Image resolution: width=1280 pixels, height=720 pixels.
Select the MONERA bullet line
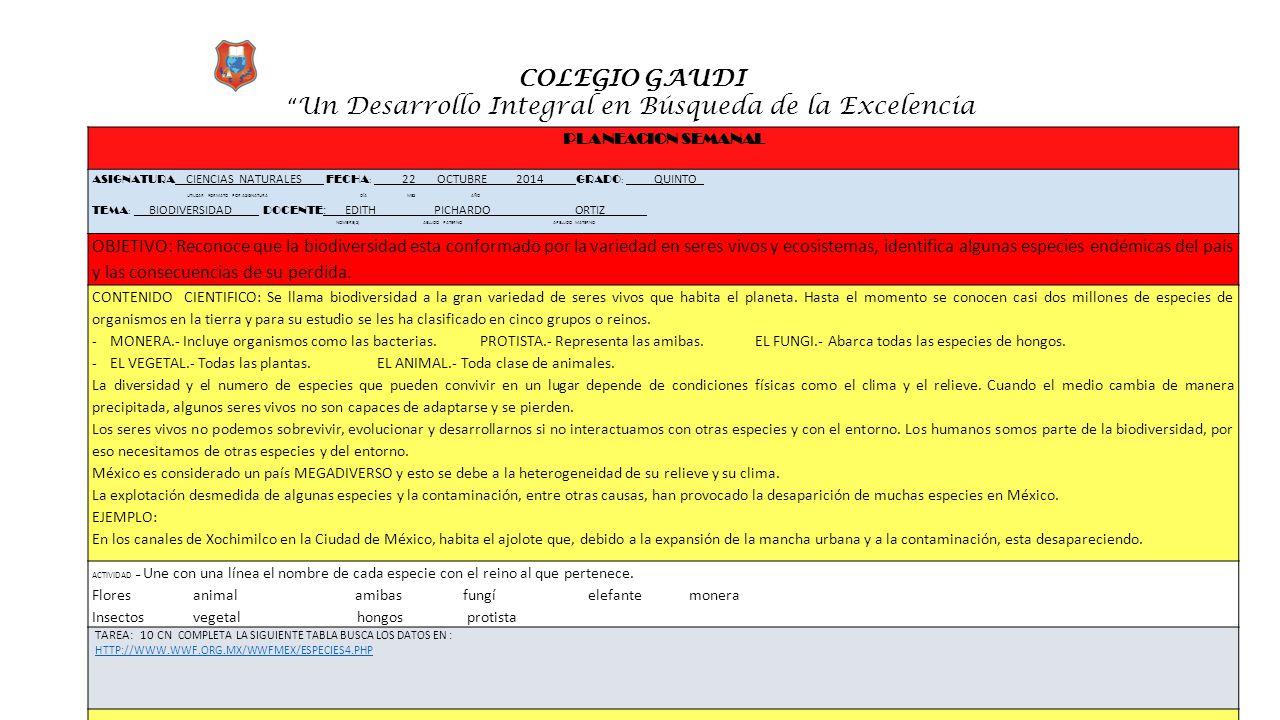tap(273, 341)
